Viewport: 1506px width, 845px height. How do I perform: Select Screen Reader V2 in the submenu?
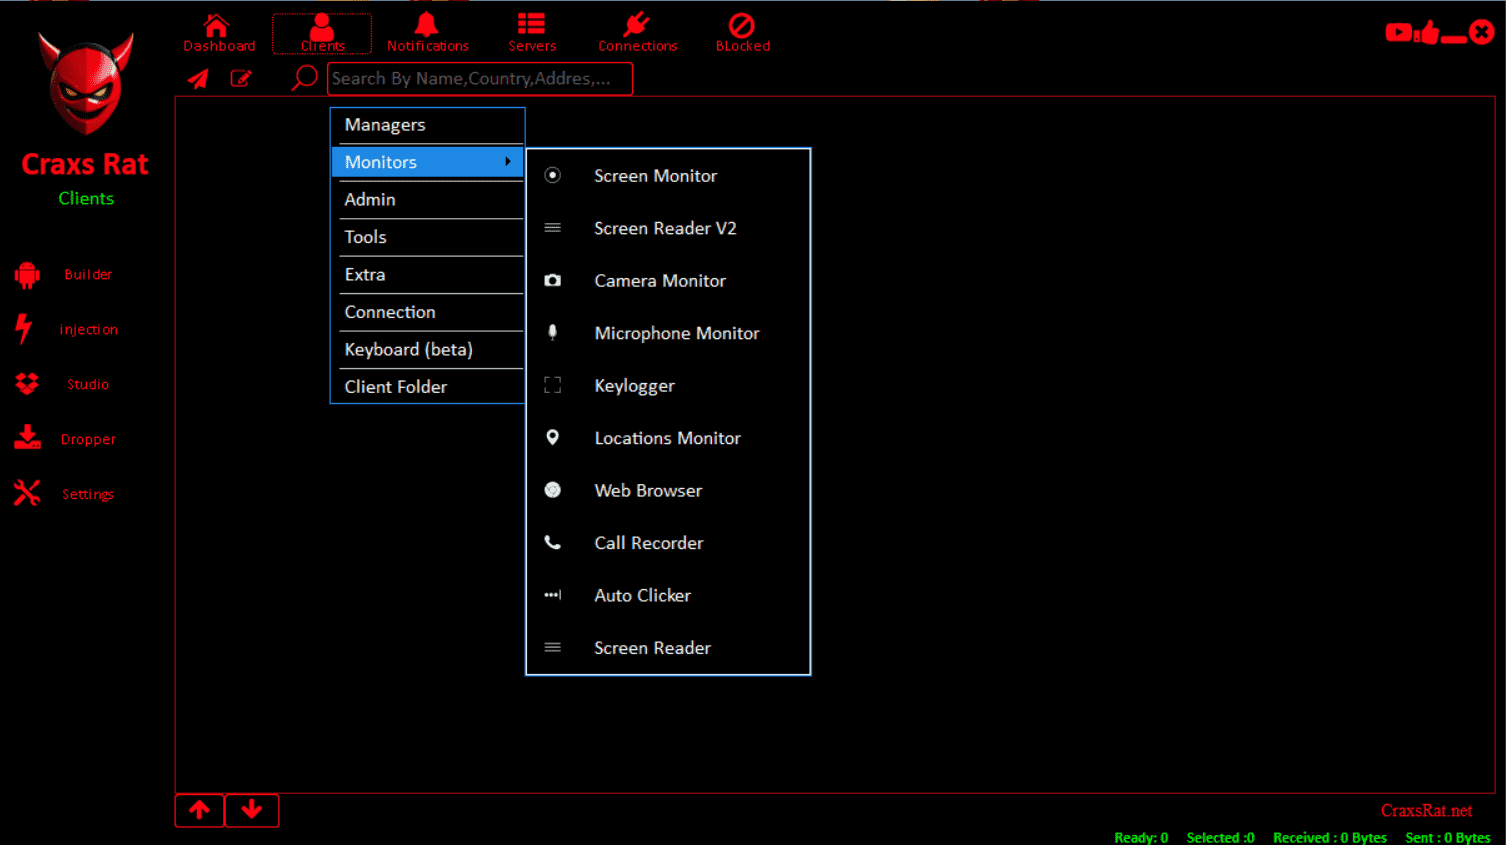coord(668,228)
